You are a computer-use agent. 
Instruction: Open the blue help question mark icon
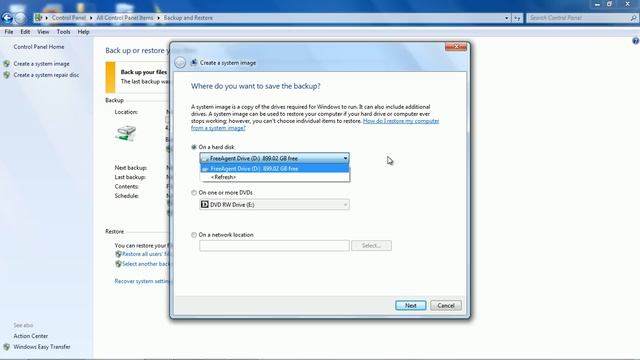[636, 41]
